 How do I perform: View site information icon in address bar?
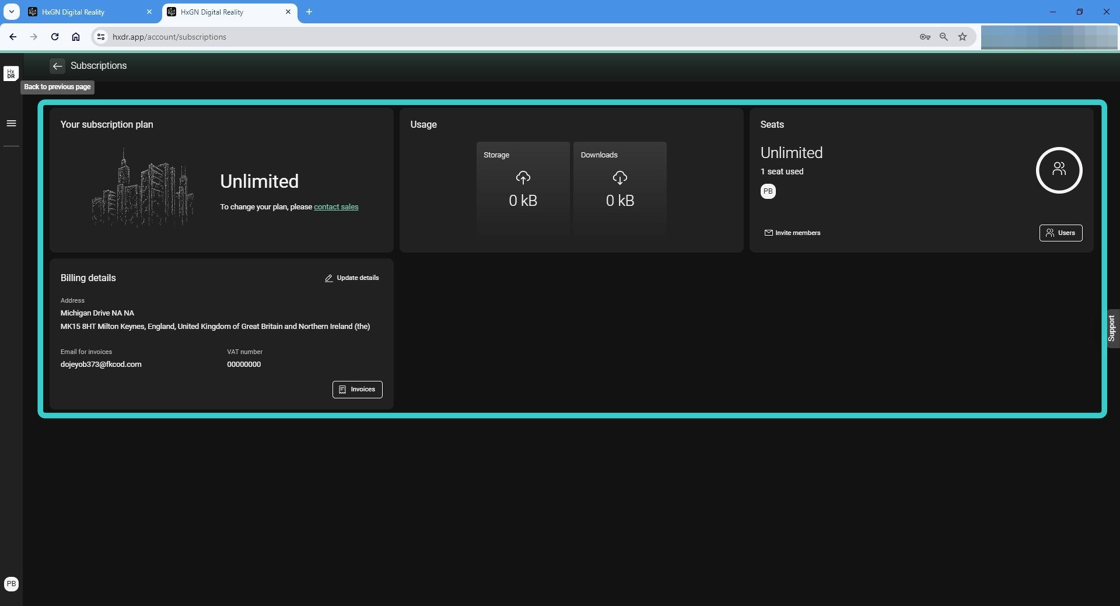pos(101,37)
